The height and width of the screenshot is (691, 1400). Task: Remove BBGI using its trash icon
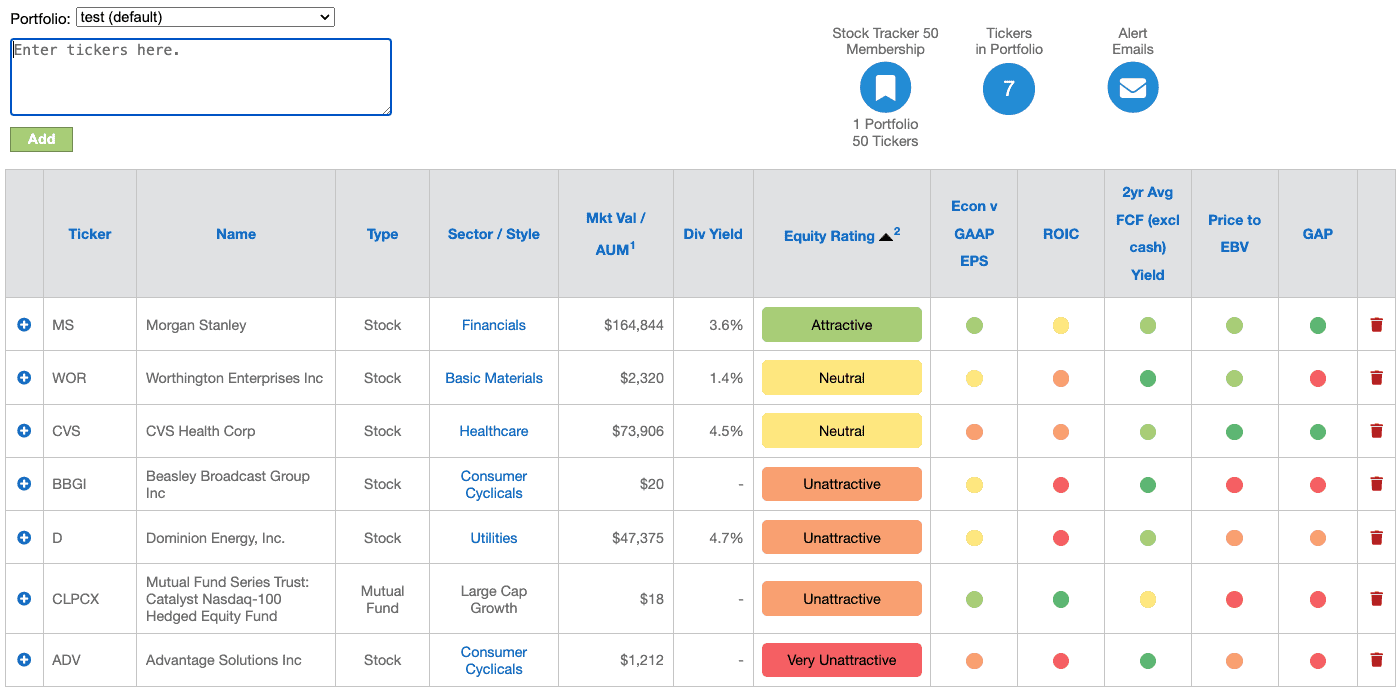click(x=1377, y=484)
